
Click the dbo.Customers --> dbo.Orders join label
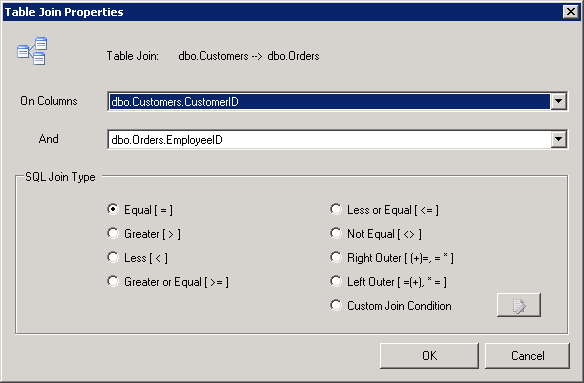pos(249,56)
